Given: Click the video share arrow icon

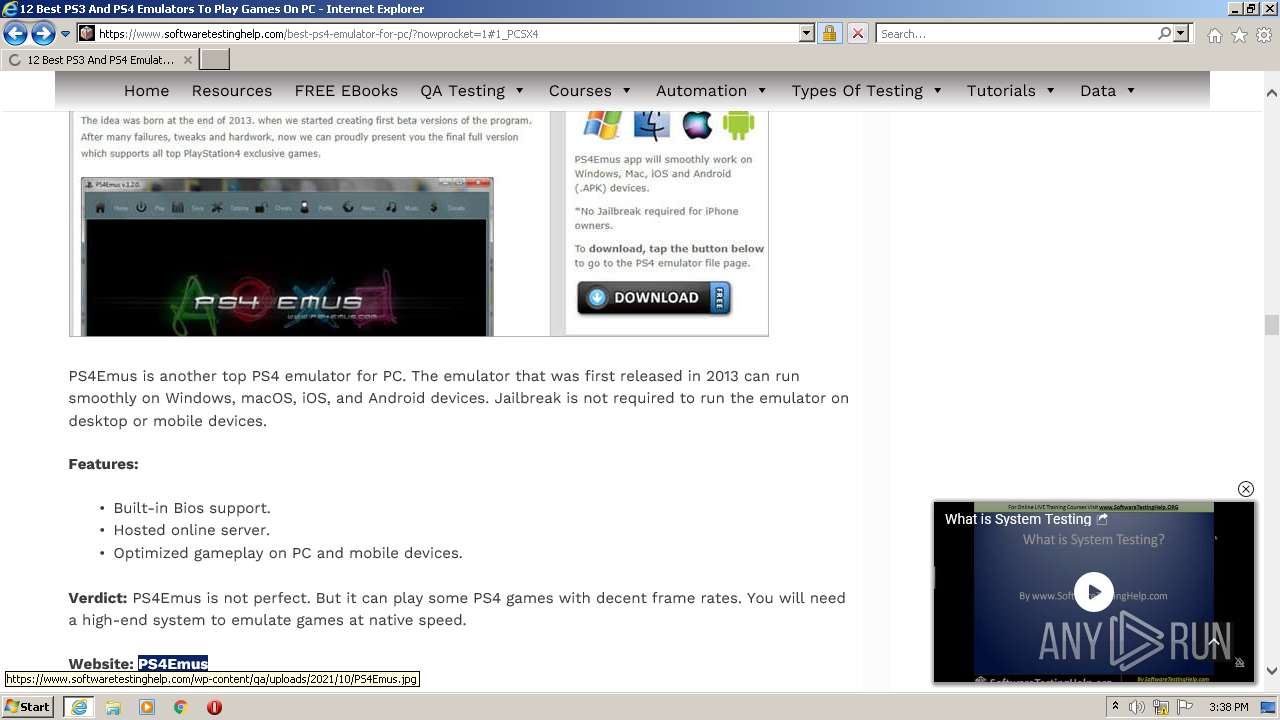Looking at the screenshot, I should point(1102,519).
